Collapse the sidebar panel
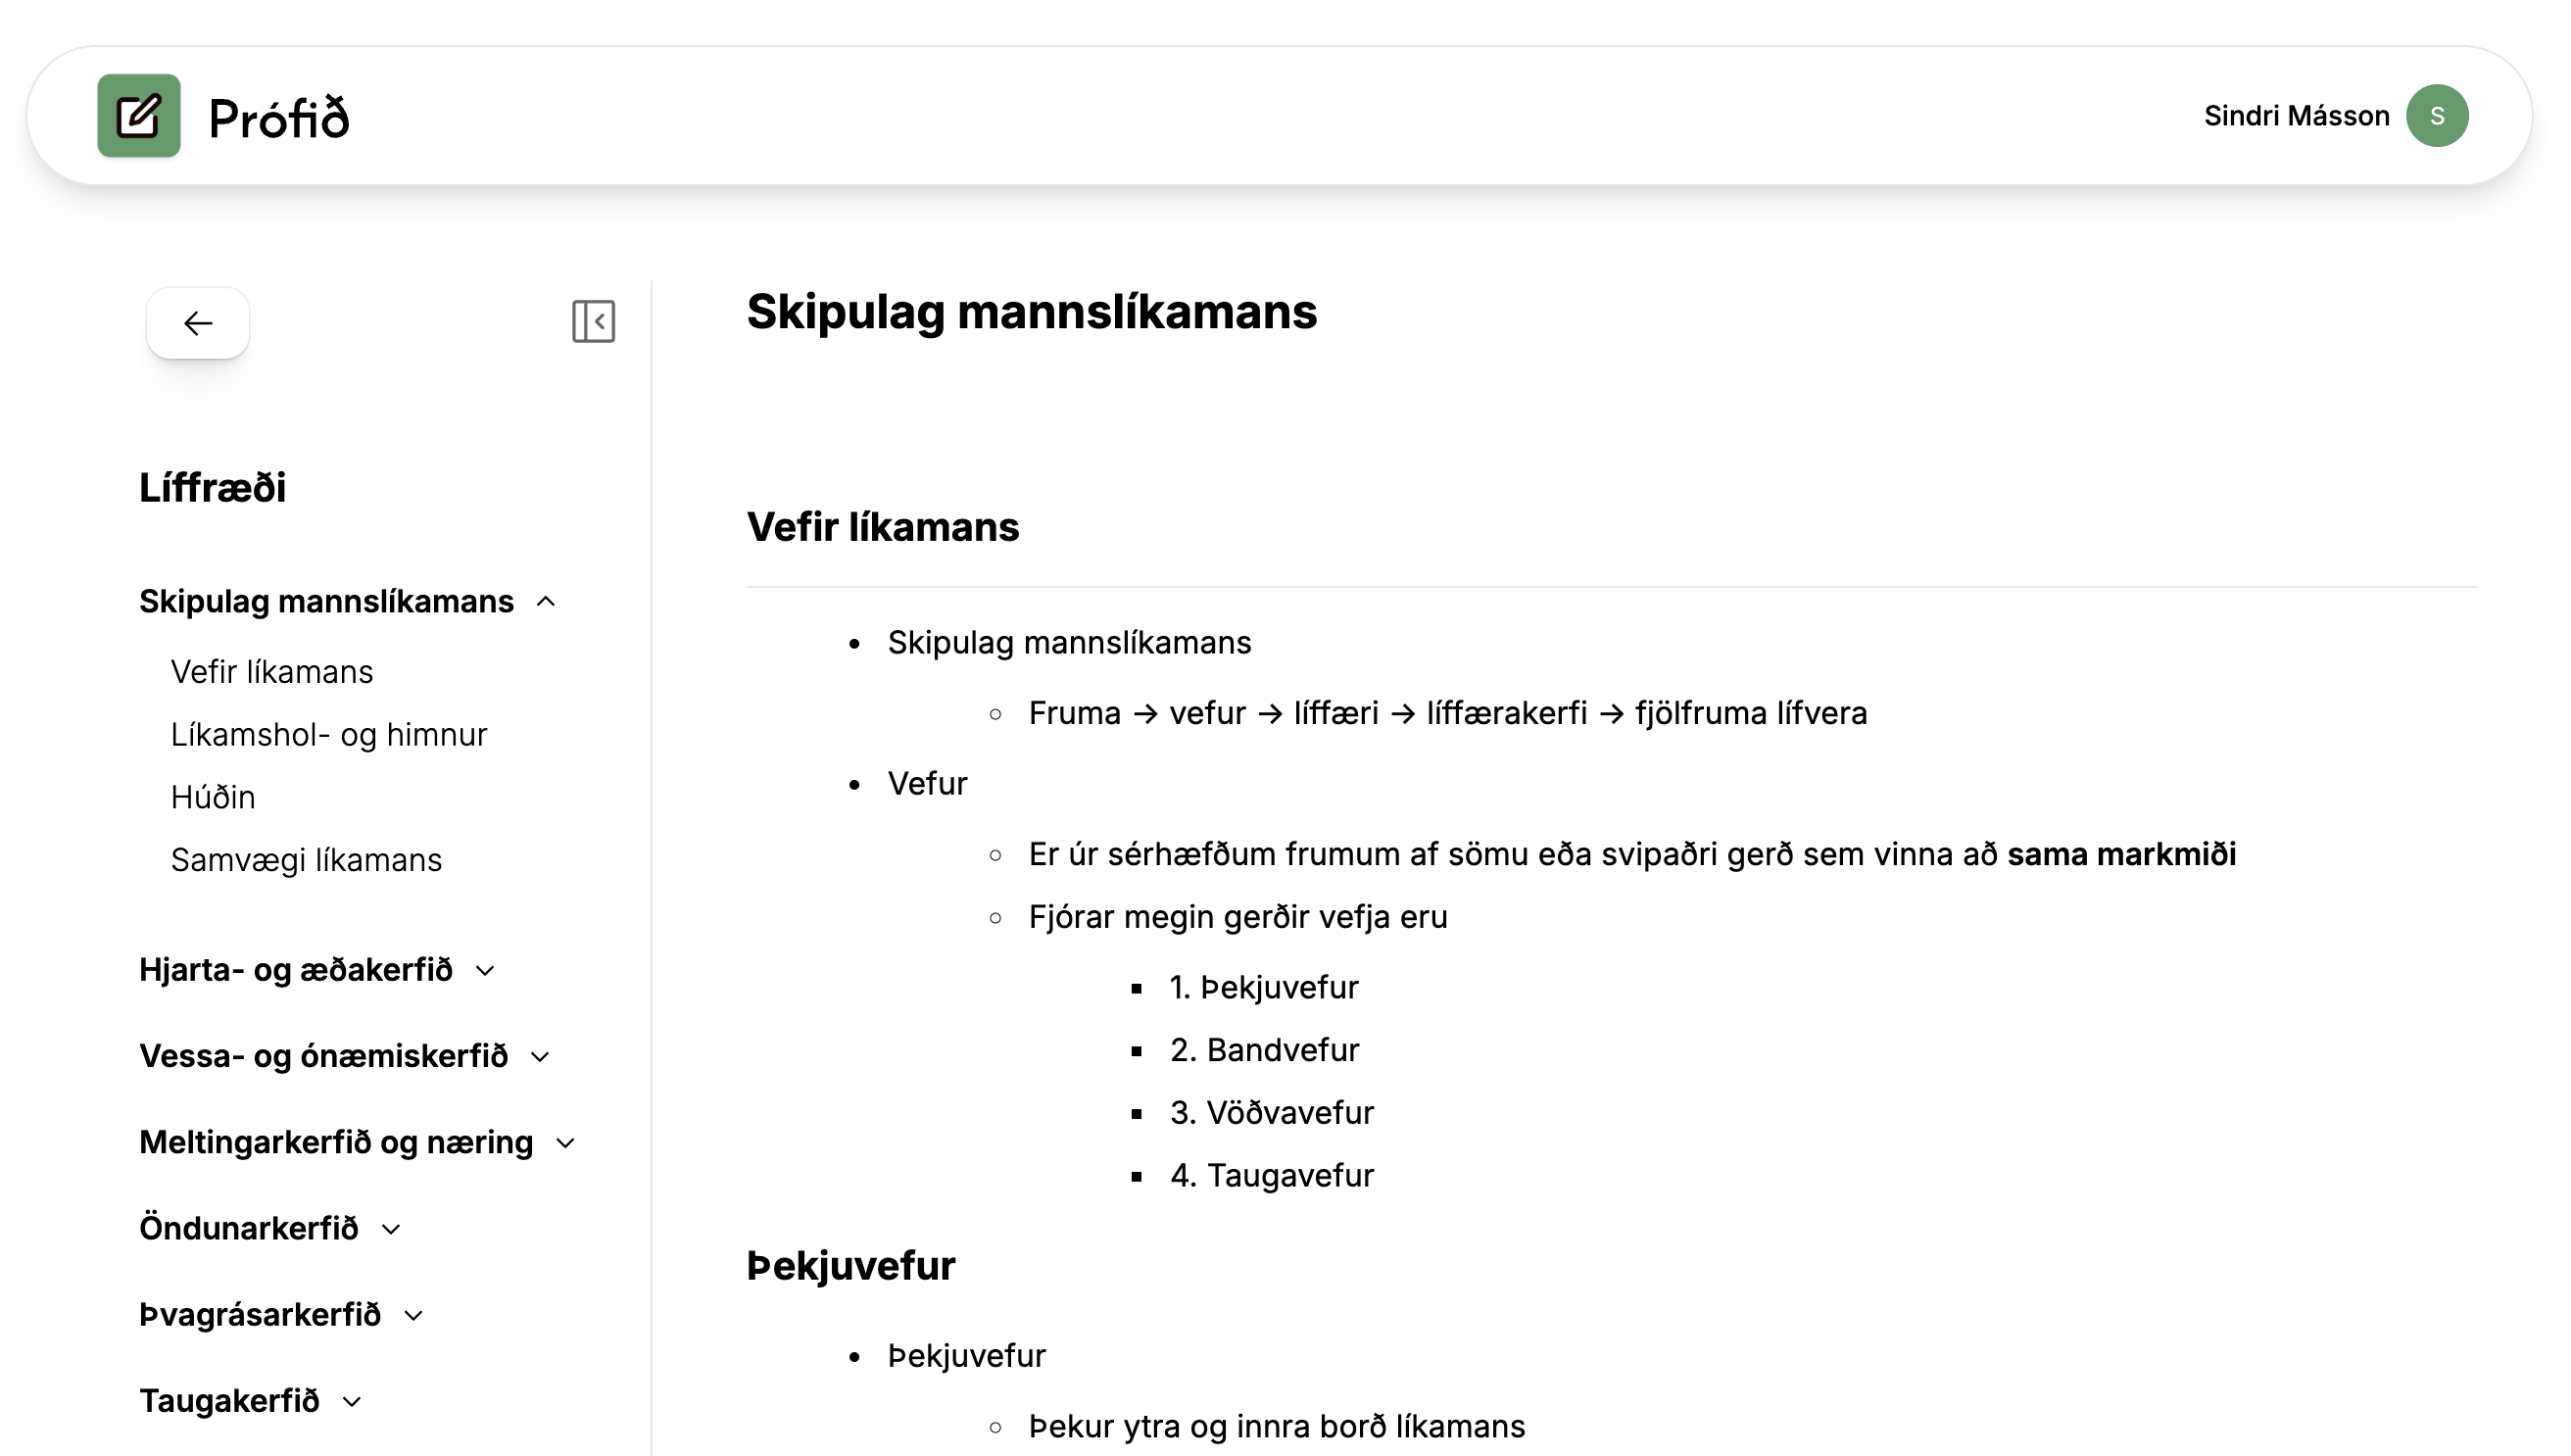The image size is (2571, 1456). click(x=592, y=322)
